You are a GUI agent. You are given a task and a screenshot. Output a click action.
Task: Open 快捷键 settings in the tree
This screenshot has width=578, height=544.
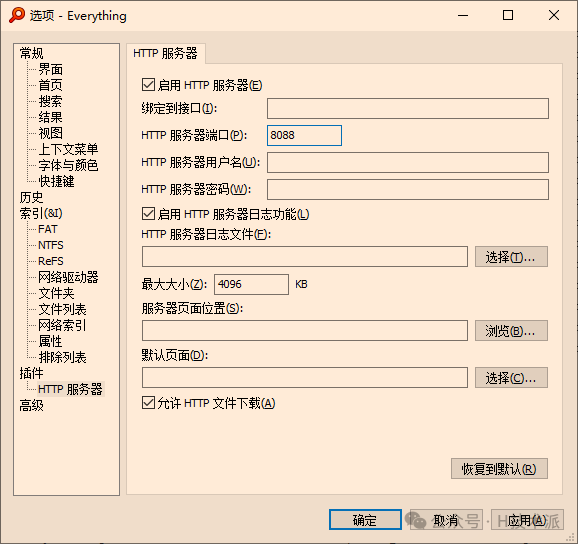56,181
